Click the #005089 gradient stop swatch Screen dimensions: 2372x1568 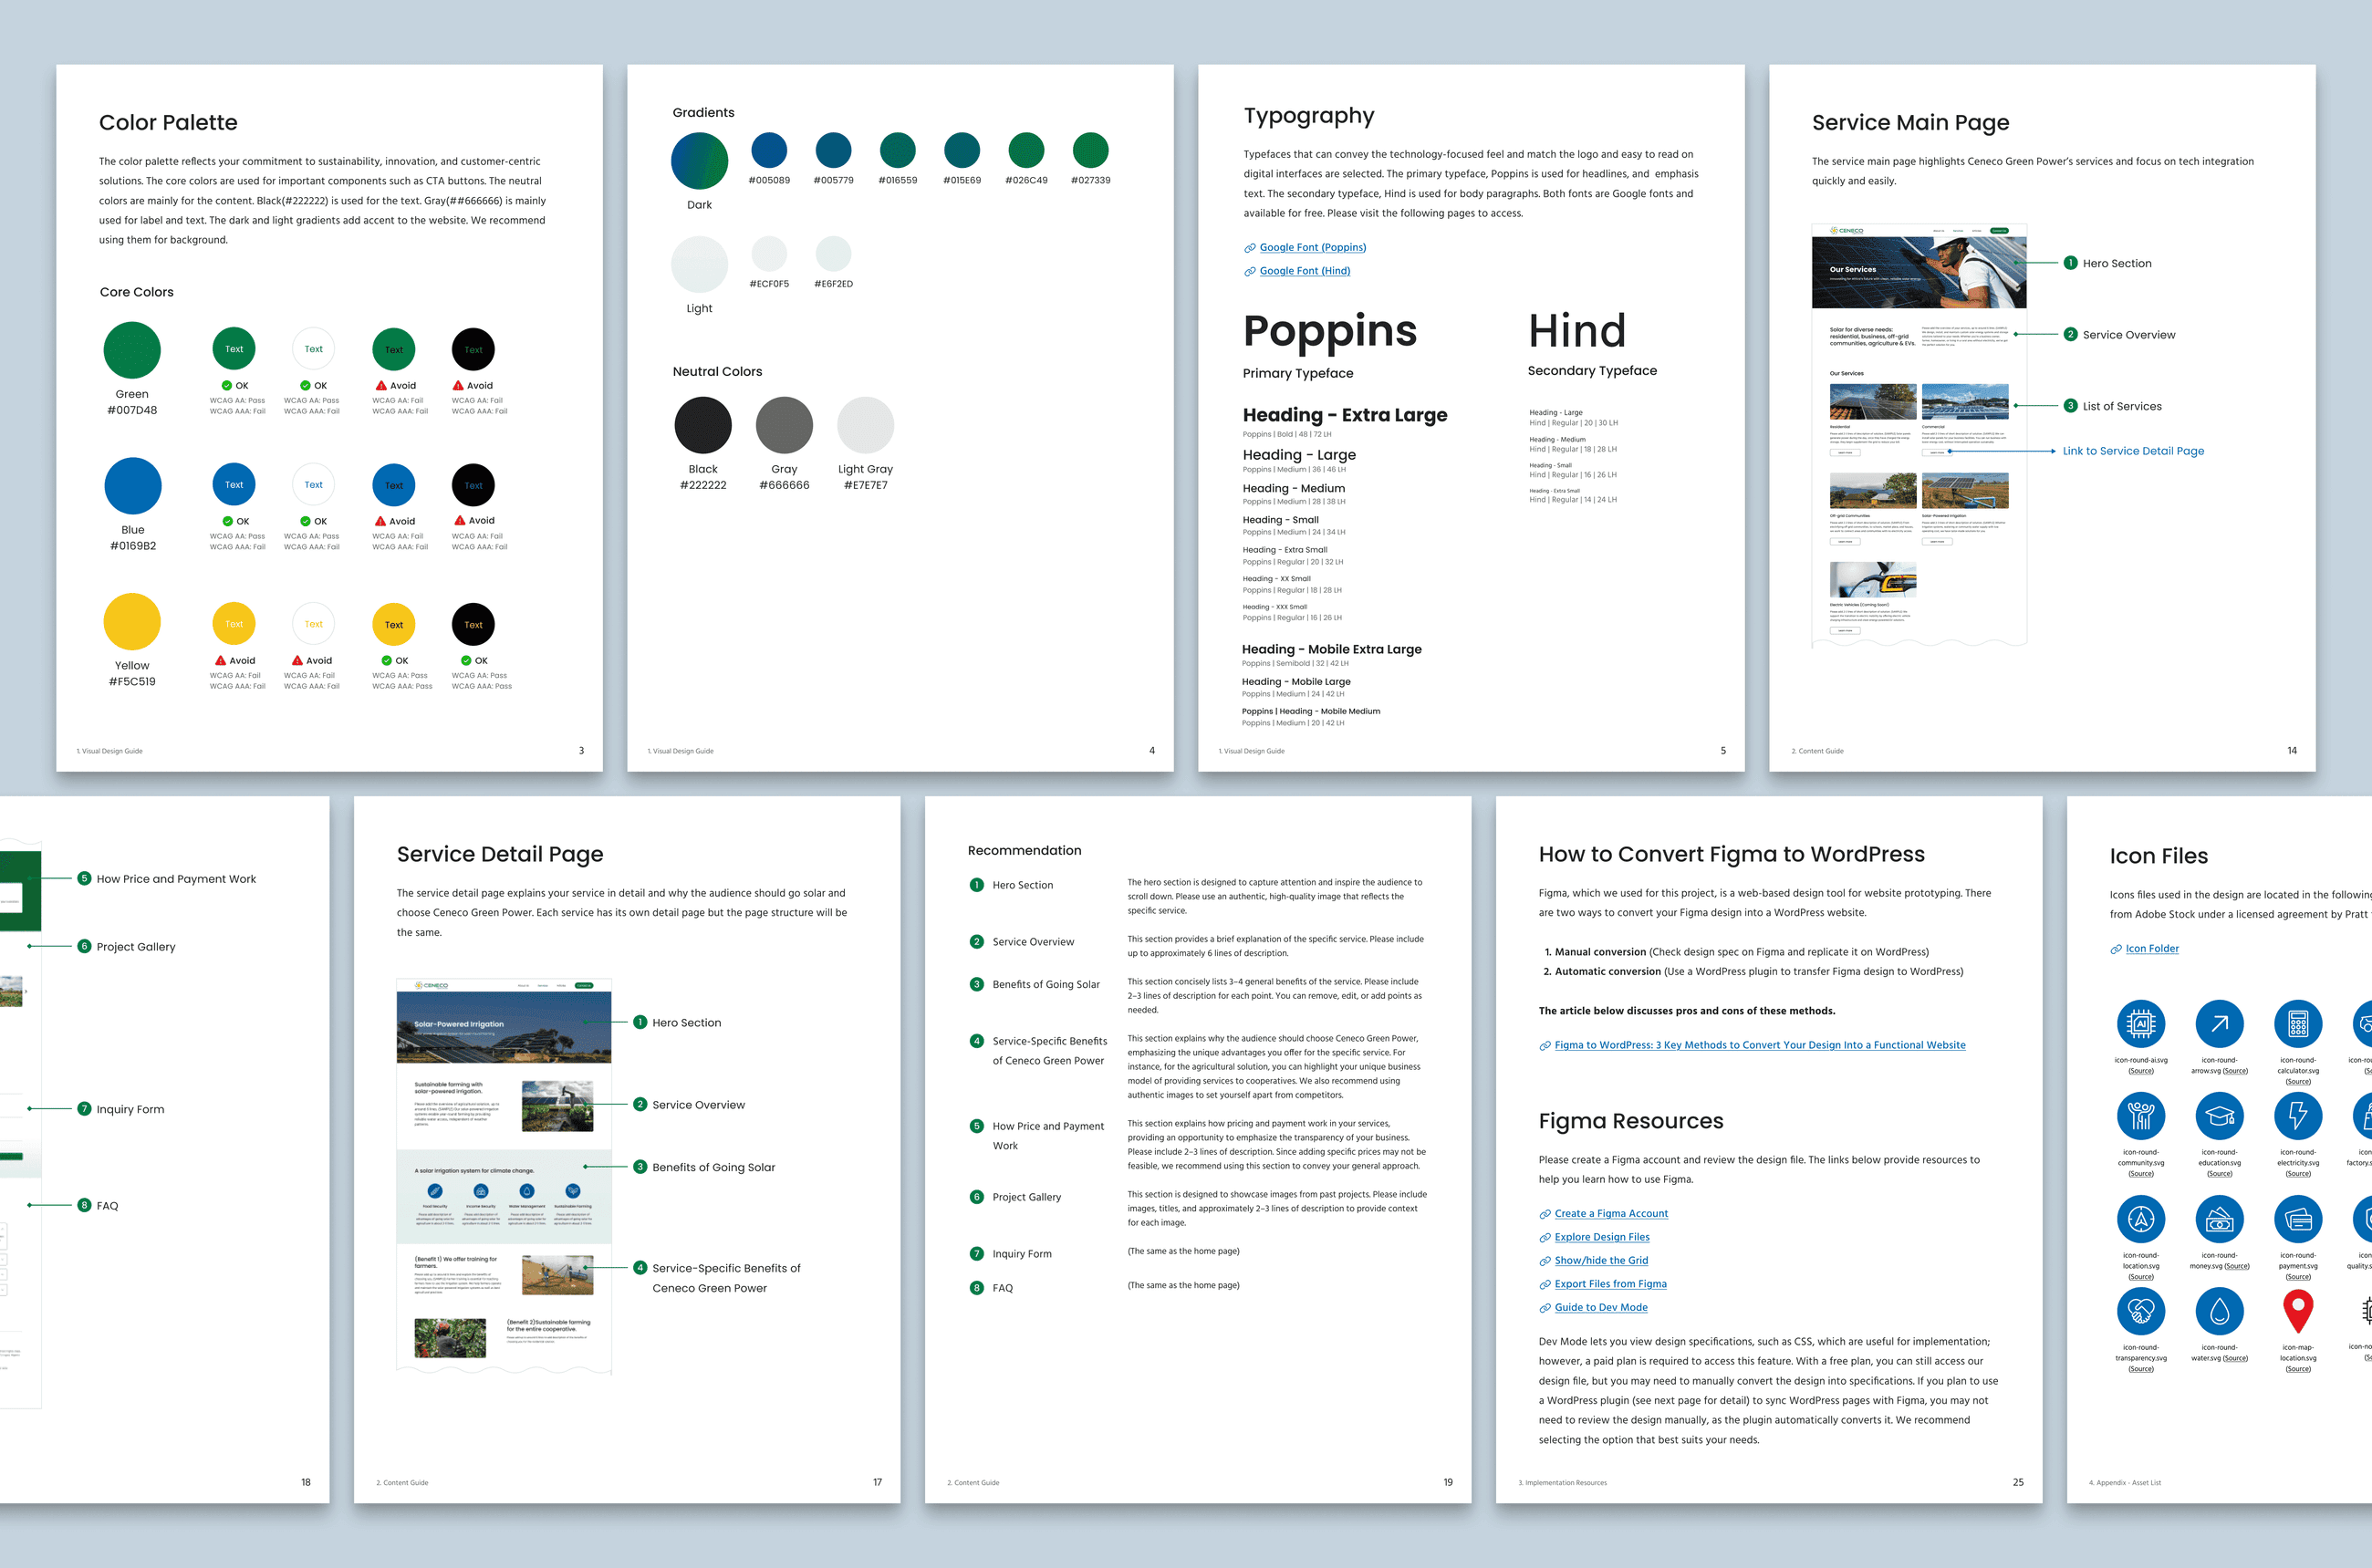pos(769,150)
